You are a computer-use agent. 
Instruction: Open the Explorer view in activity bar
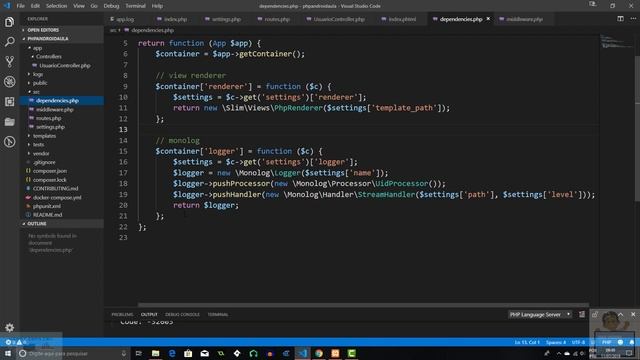tap(9, 22)
